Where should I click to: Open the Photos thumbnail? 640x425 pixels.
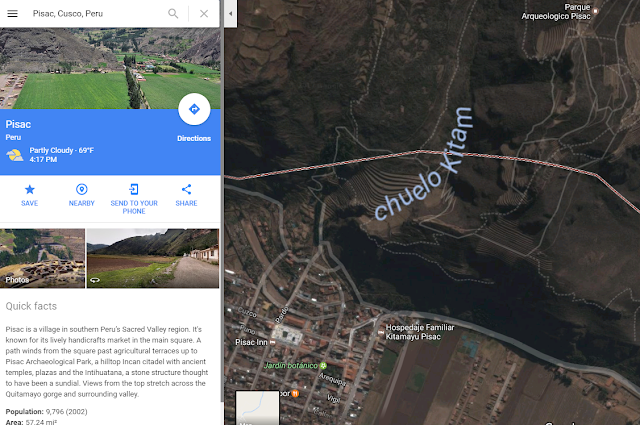click(42, 258)
